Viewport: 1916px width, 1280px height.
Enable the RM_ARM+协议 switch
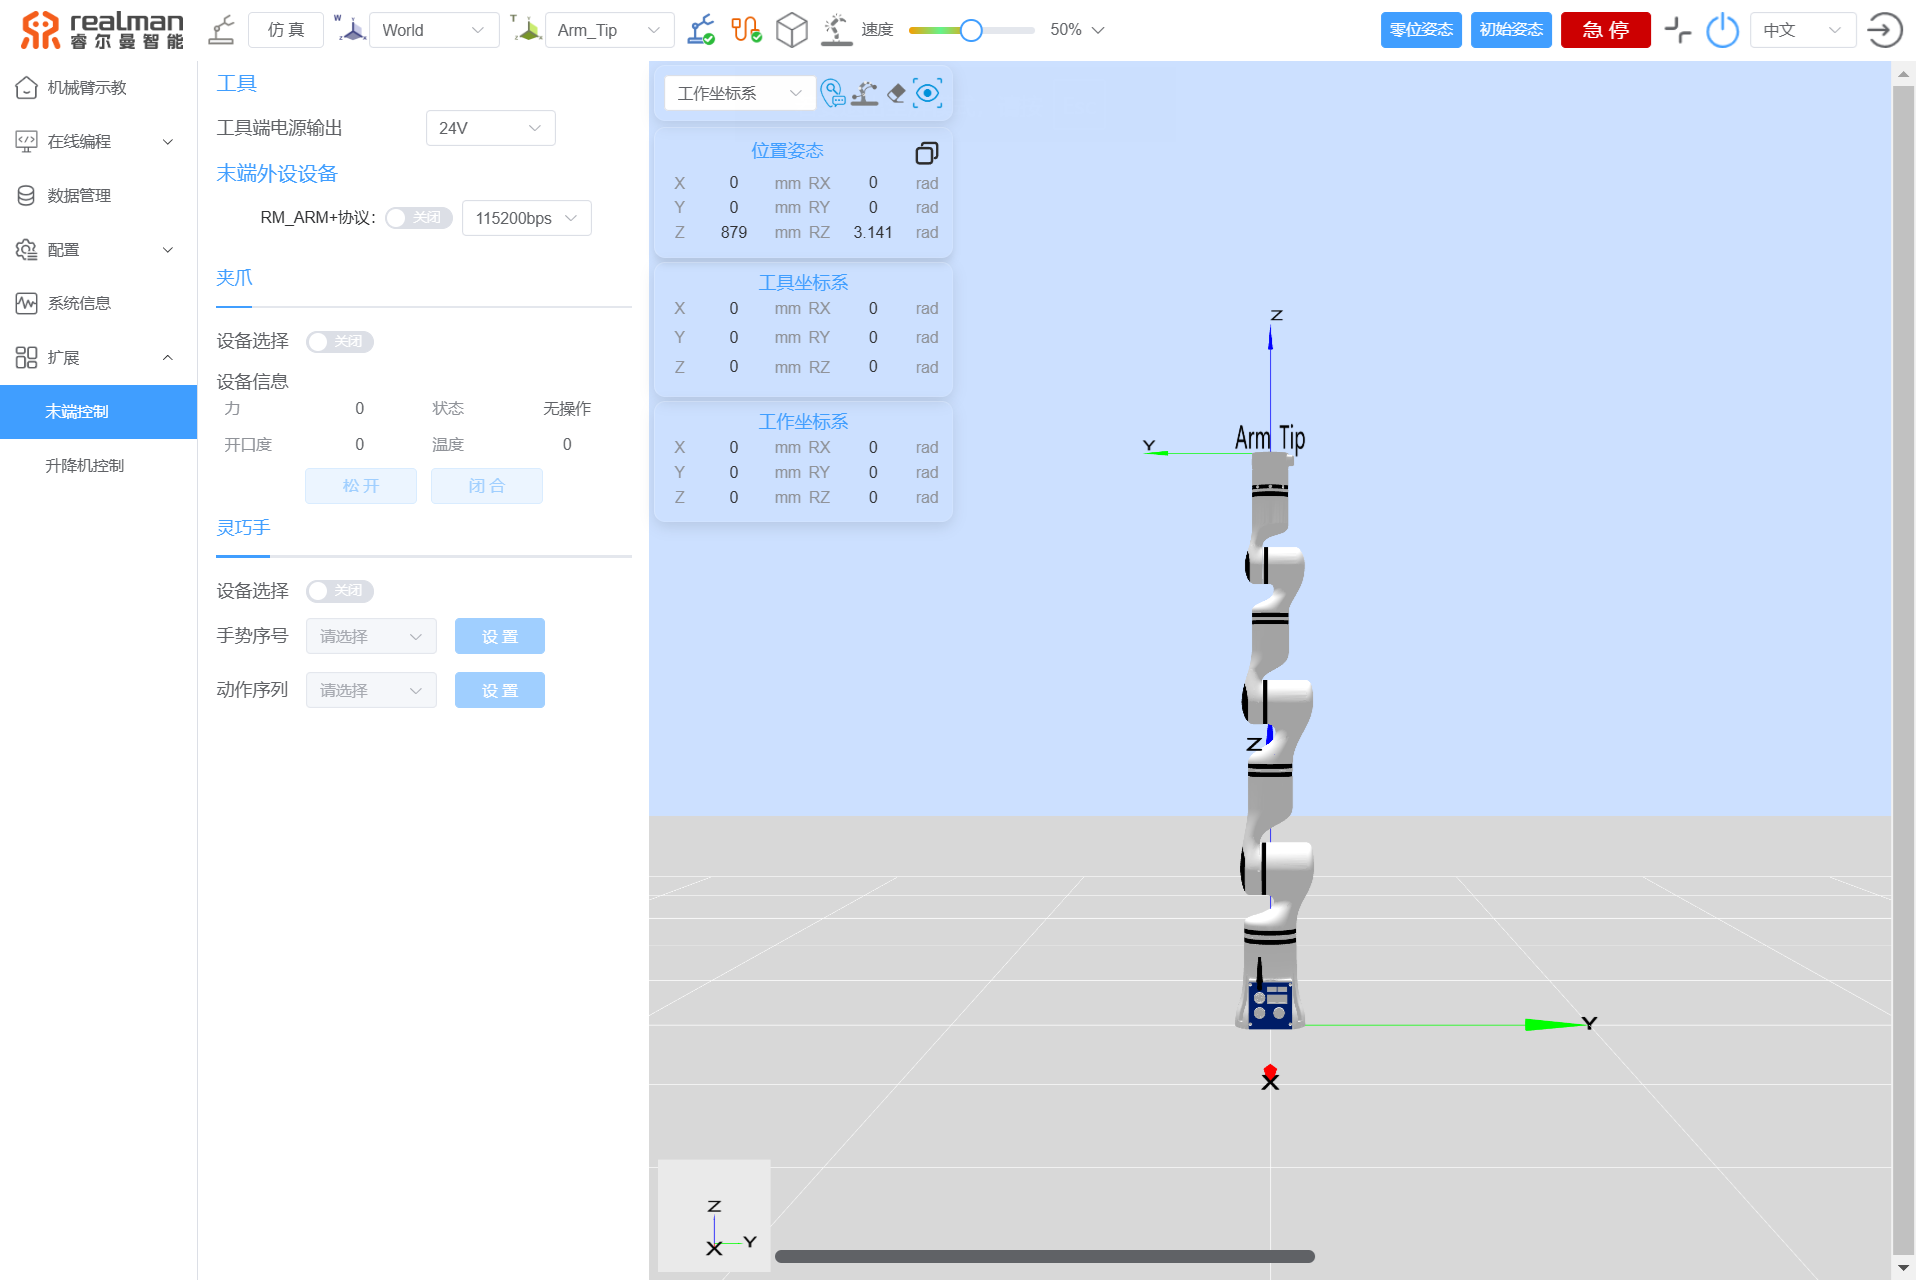(418, 218)
